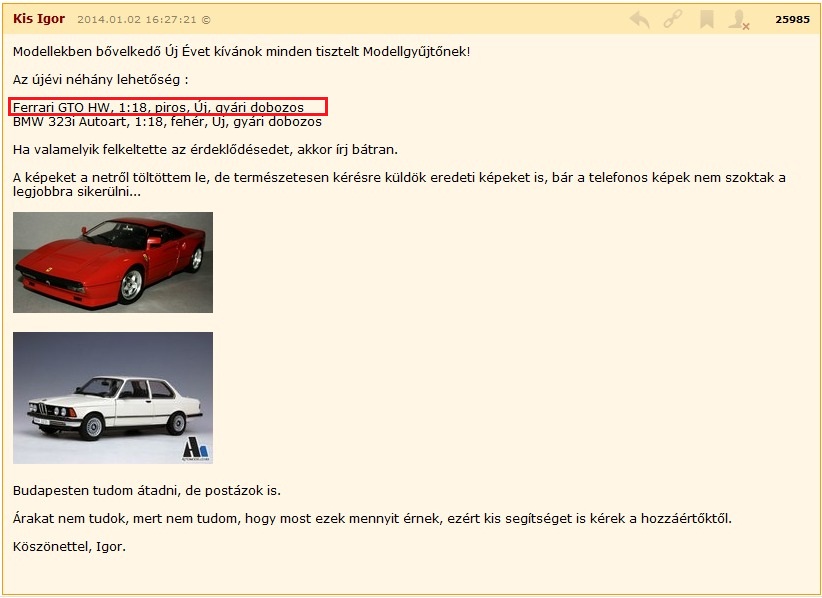Open the Kis Igor user profile

click(39, 19)
